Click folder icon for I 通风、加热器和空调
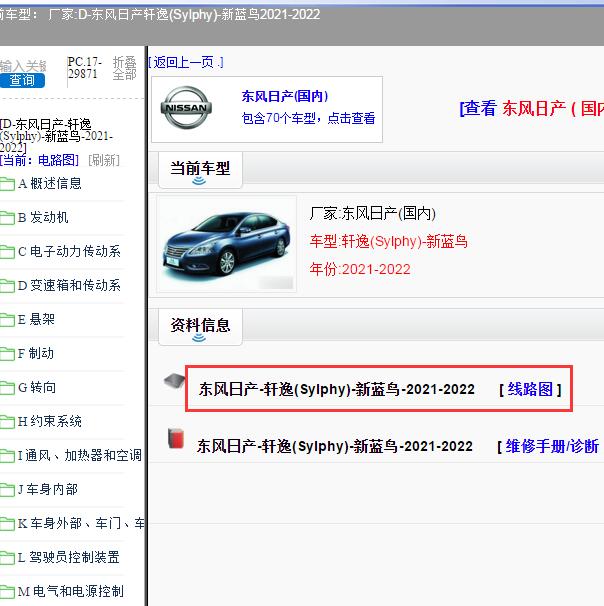 coord(7,456)
